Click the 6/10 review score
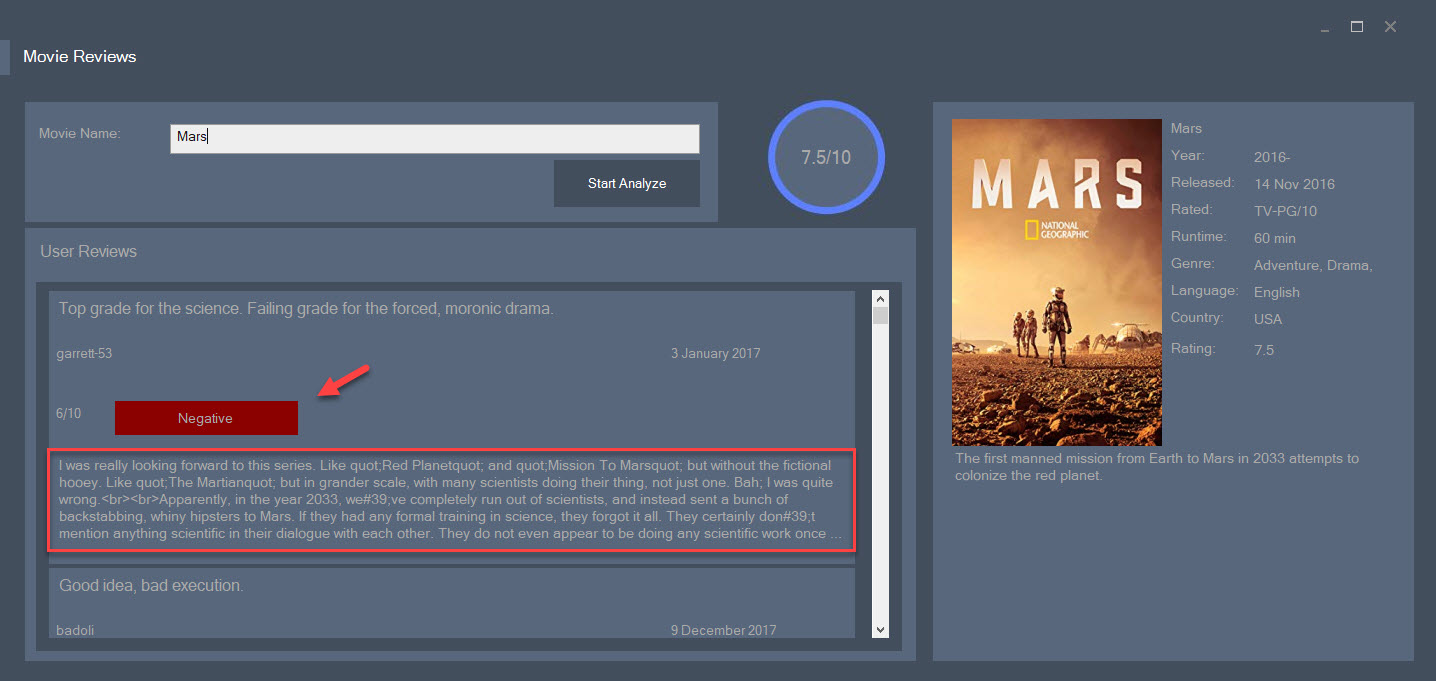Viewport: 1436px width, 681px height. click(x=69, y=413)
